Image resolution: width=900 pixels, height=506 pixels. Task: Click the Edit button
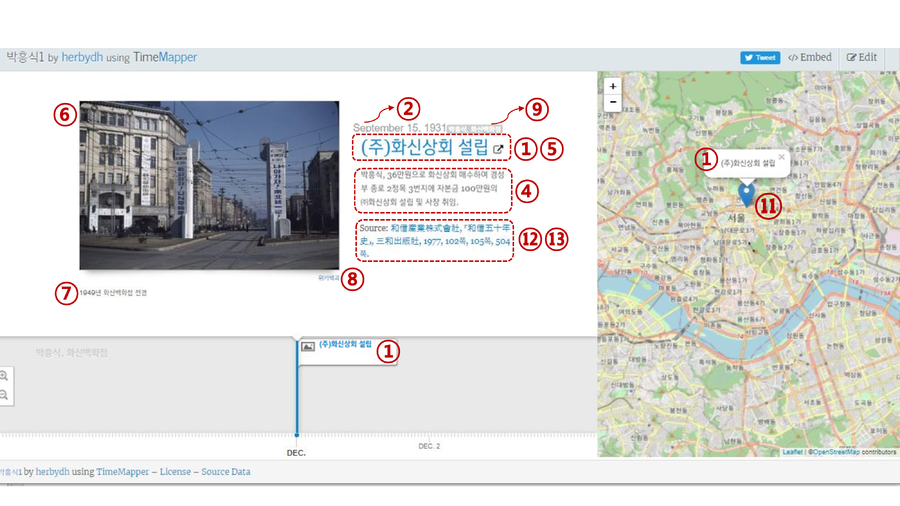[862, 57]
